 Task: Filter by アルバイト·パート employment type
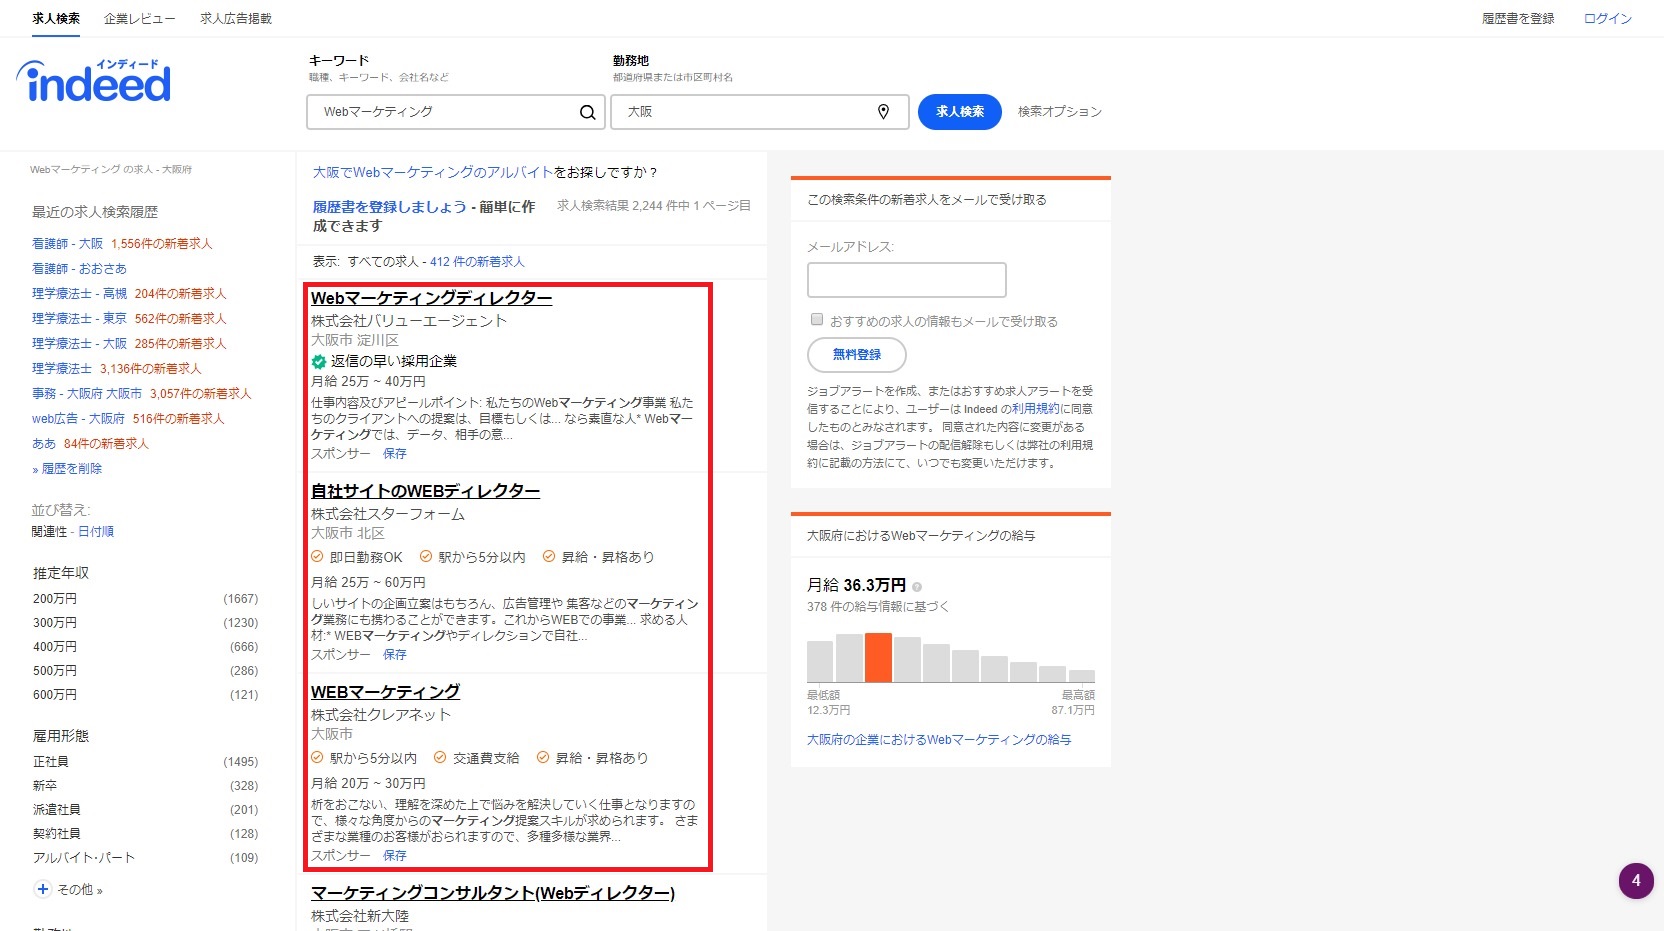click(x=84, y=858)
